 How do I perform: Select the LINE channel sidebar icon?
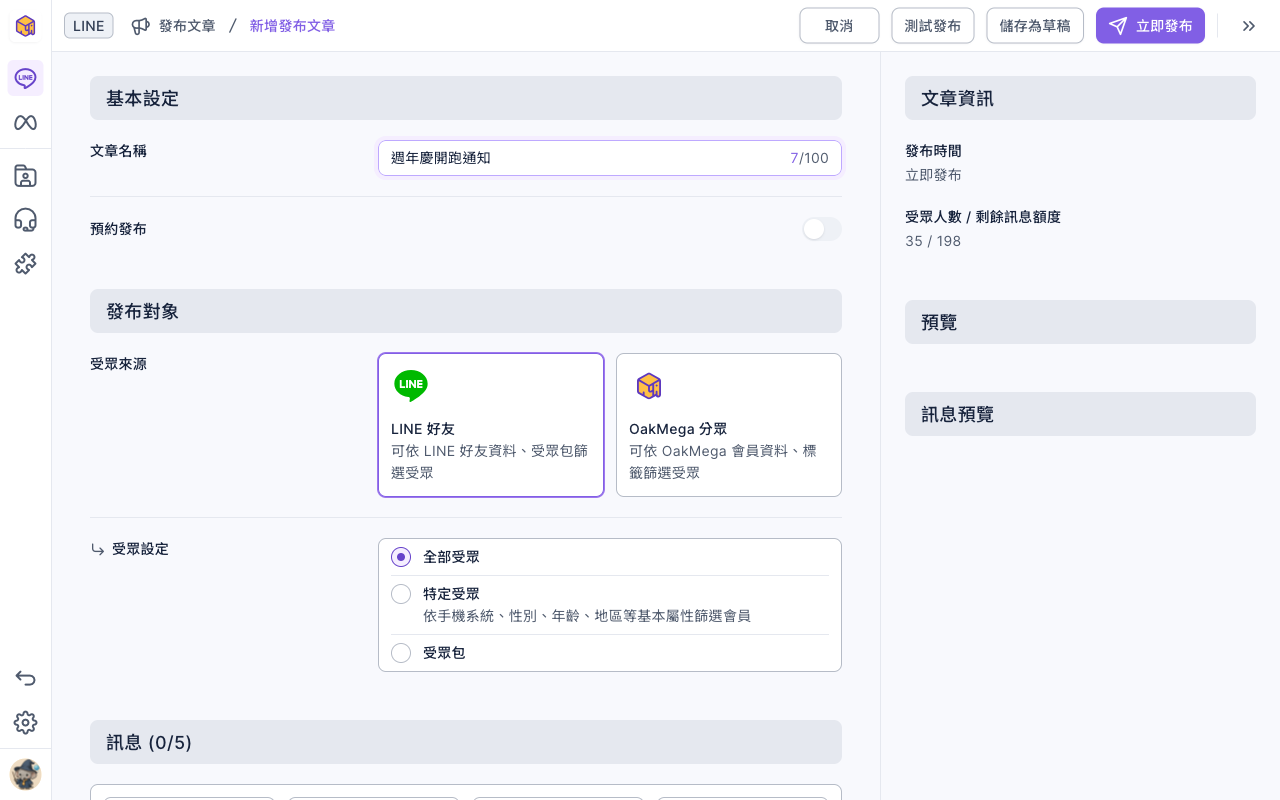coord(25,78)
